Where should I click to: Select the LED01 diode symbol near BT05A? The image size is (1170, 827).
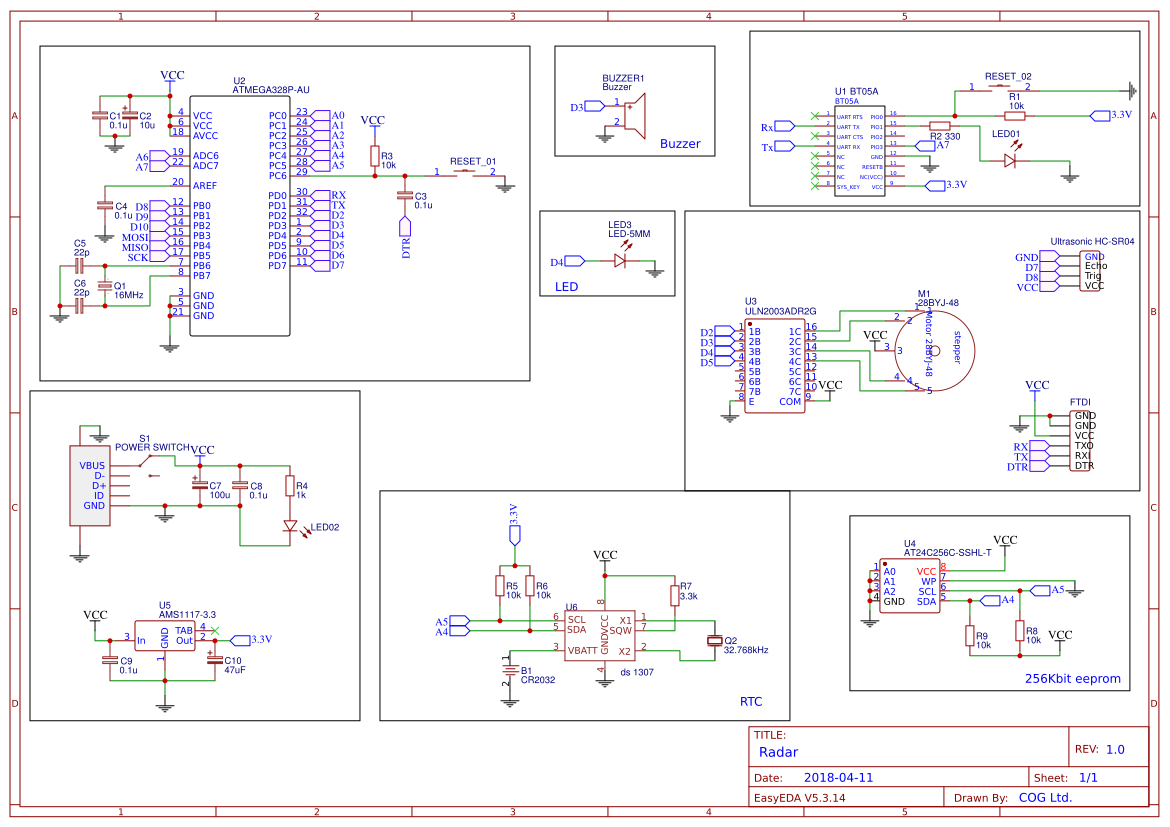1010,160
